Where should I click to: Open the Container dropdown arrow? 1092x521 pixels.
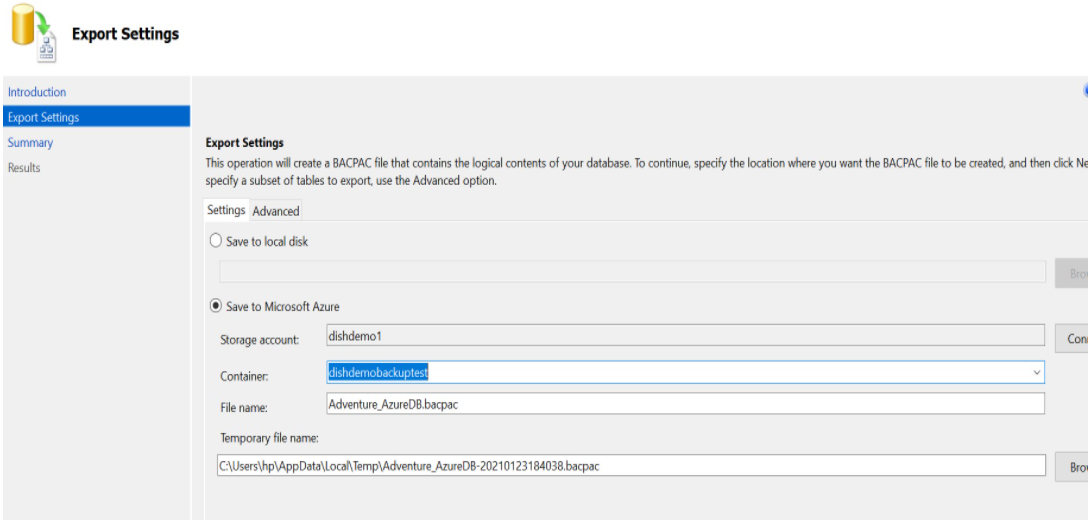pos(1036,373)
